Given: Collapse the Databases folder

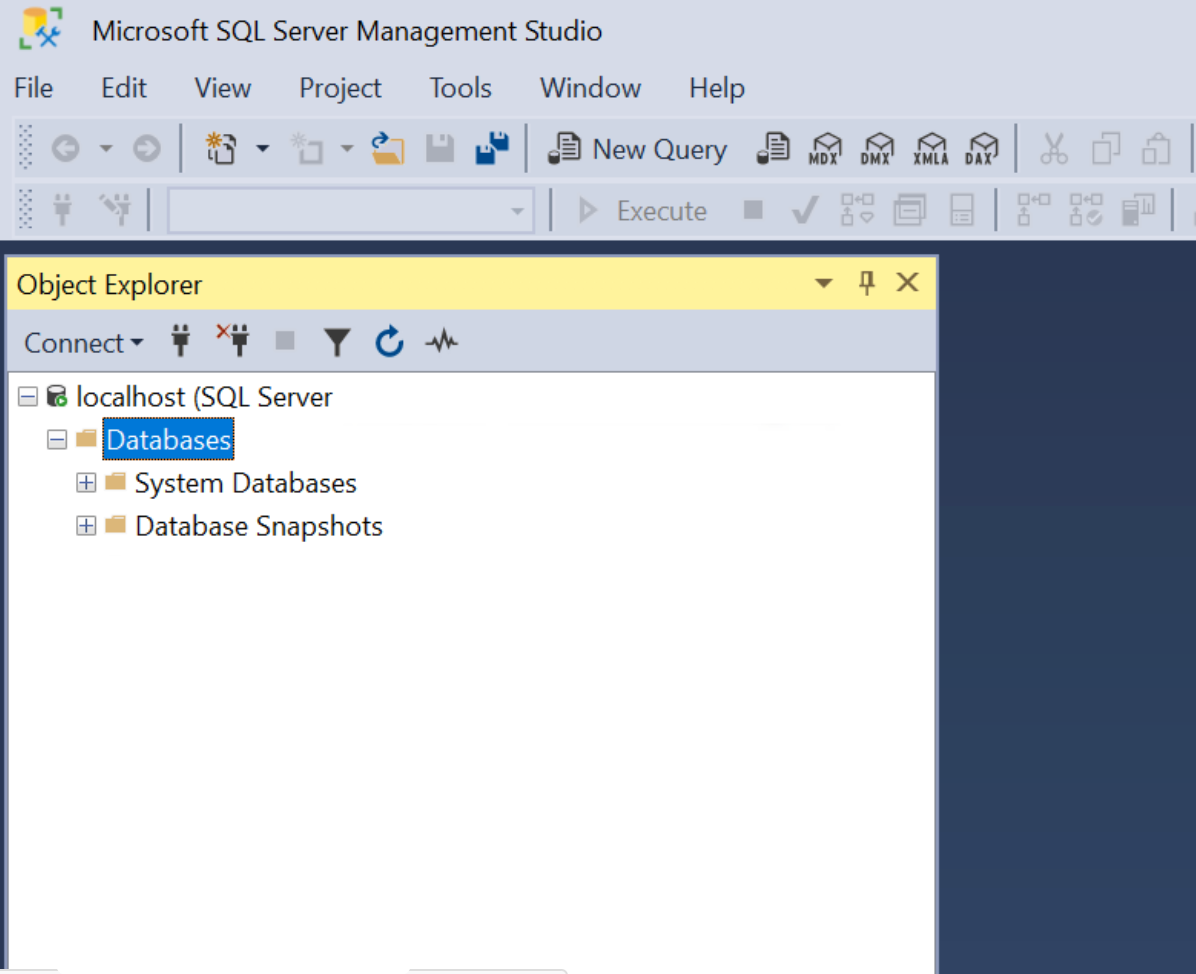Looking at the screenshot, I should tap(56, 439).
